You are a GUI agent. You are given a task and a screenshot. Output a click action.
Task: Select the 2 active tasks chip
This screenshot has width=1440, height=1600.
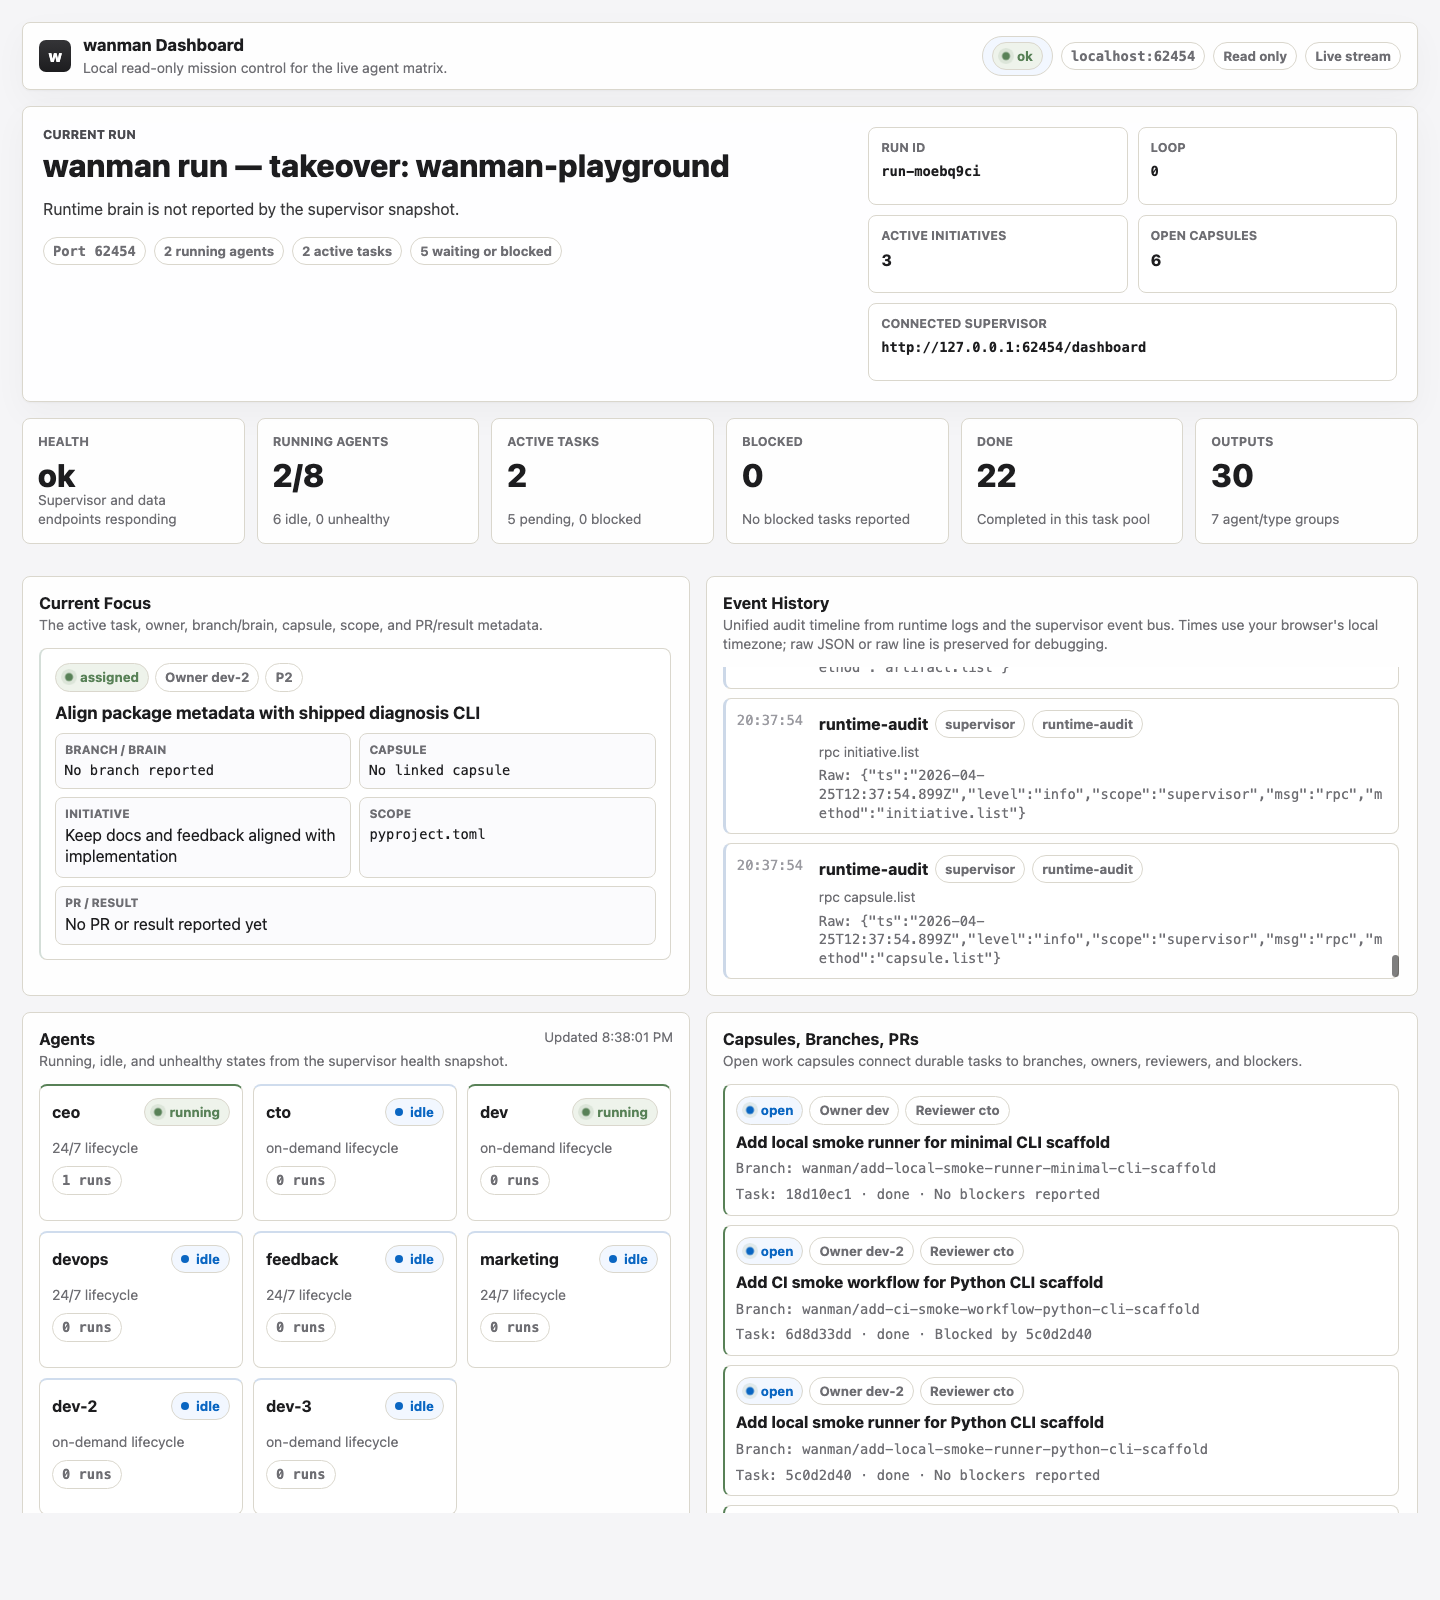click(347, 251)
